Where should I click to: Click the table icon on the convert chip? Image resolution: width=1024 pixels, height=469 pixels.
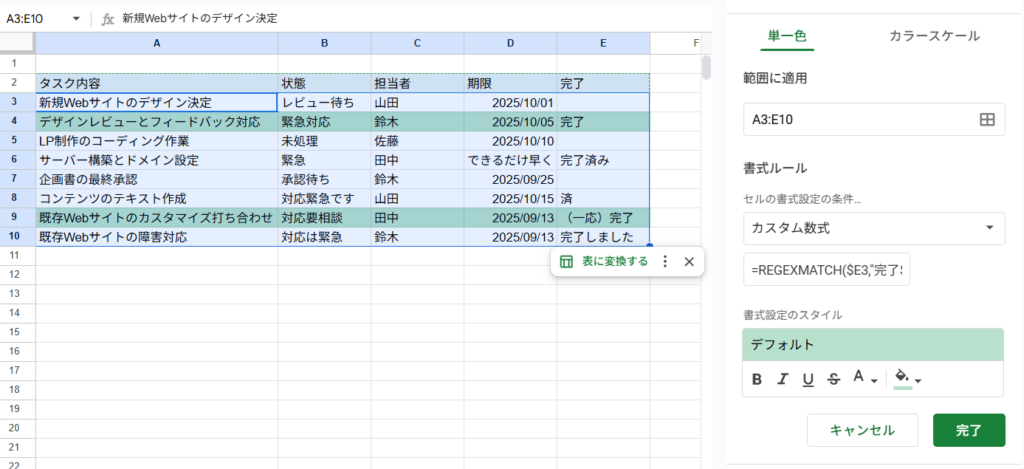coord(566,262)
